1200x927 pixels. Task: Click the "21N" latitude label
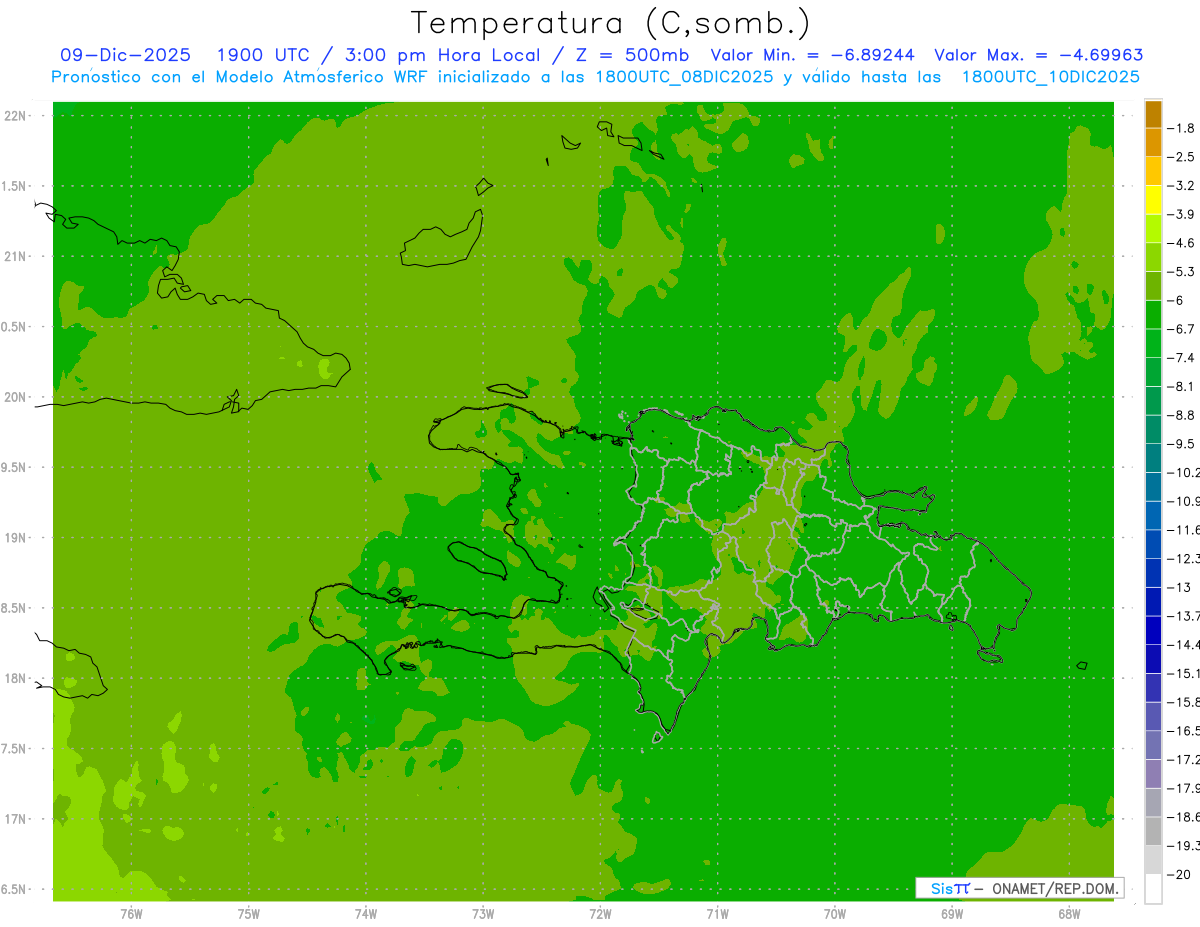point(15,256)
